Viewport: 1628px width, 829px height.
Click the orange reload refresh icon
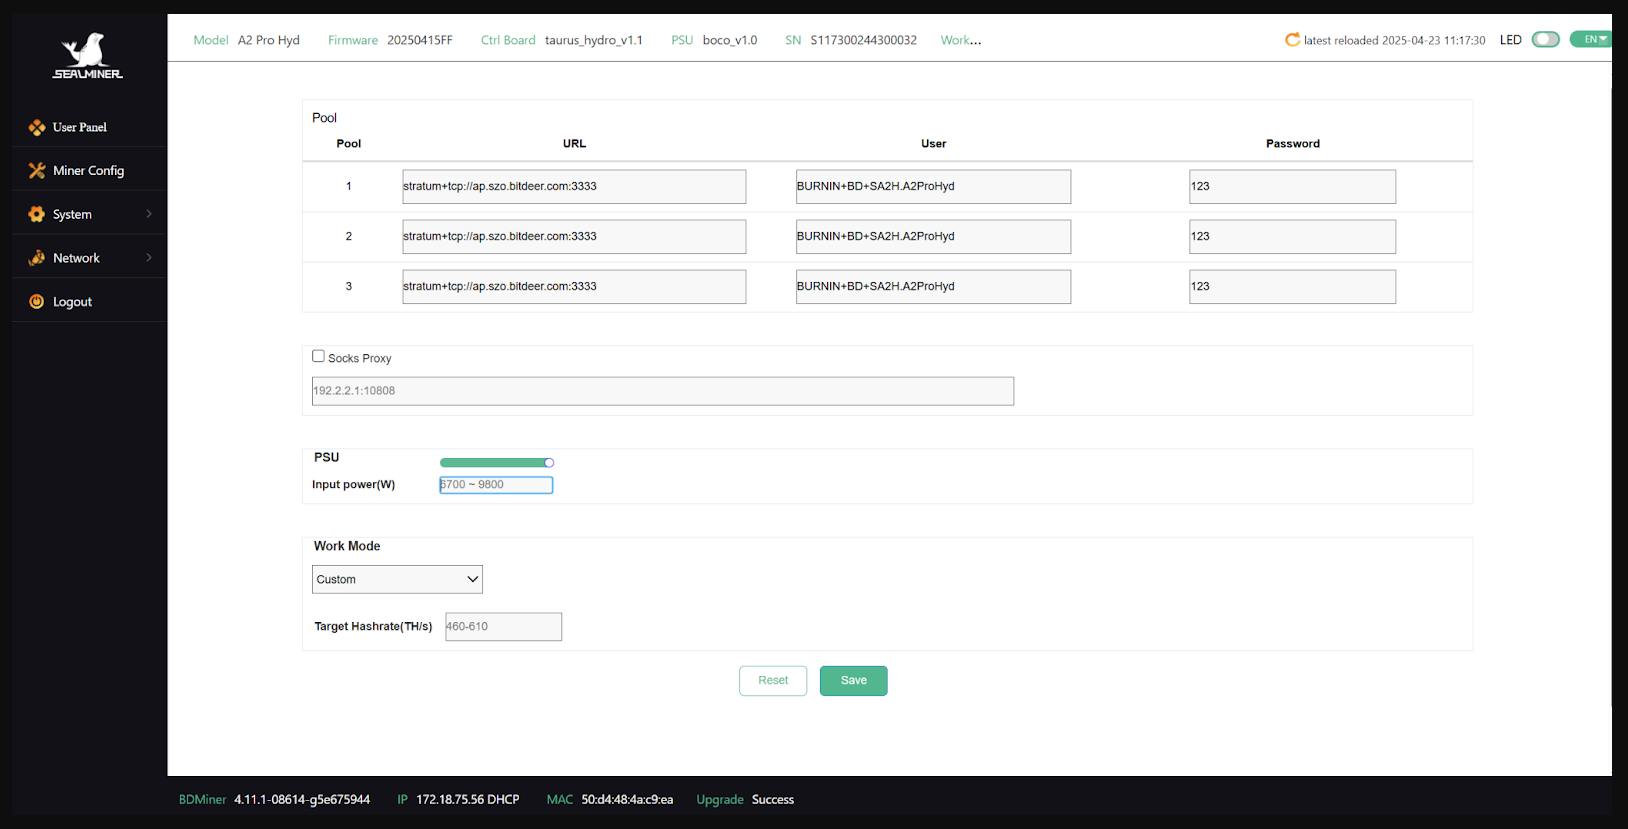pos(1292,40)
